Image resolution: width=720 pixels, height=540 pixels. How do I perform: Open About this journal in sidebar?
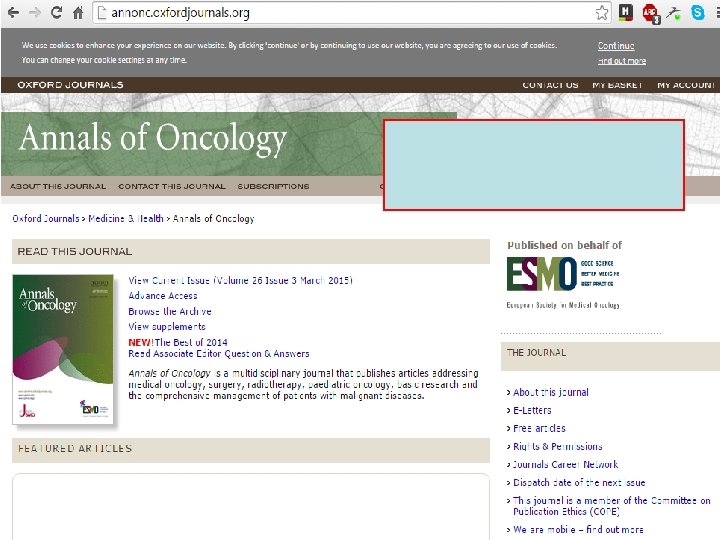551,392
